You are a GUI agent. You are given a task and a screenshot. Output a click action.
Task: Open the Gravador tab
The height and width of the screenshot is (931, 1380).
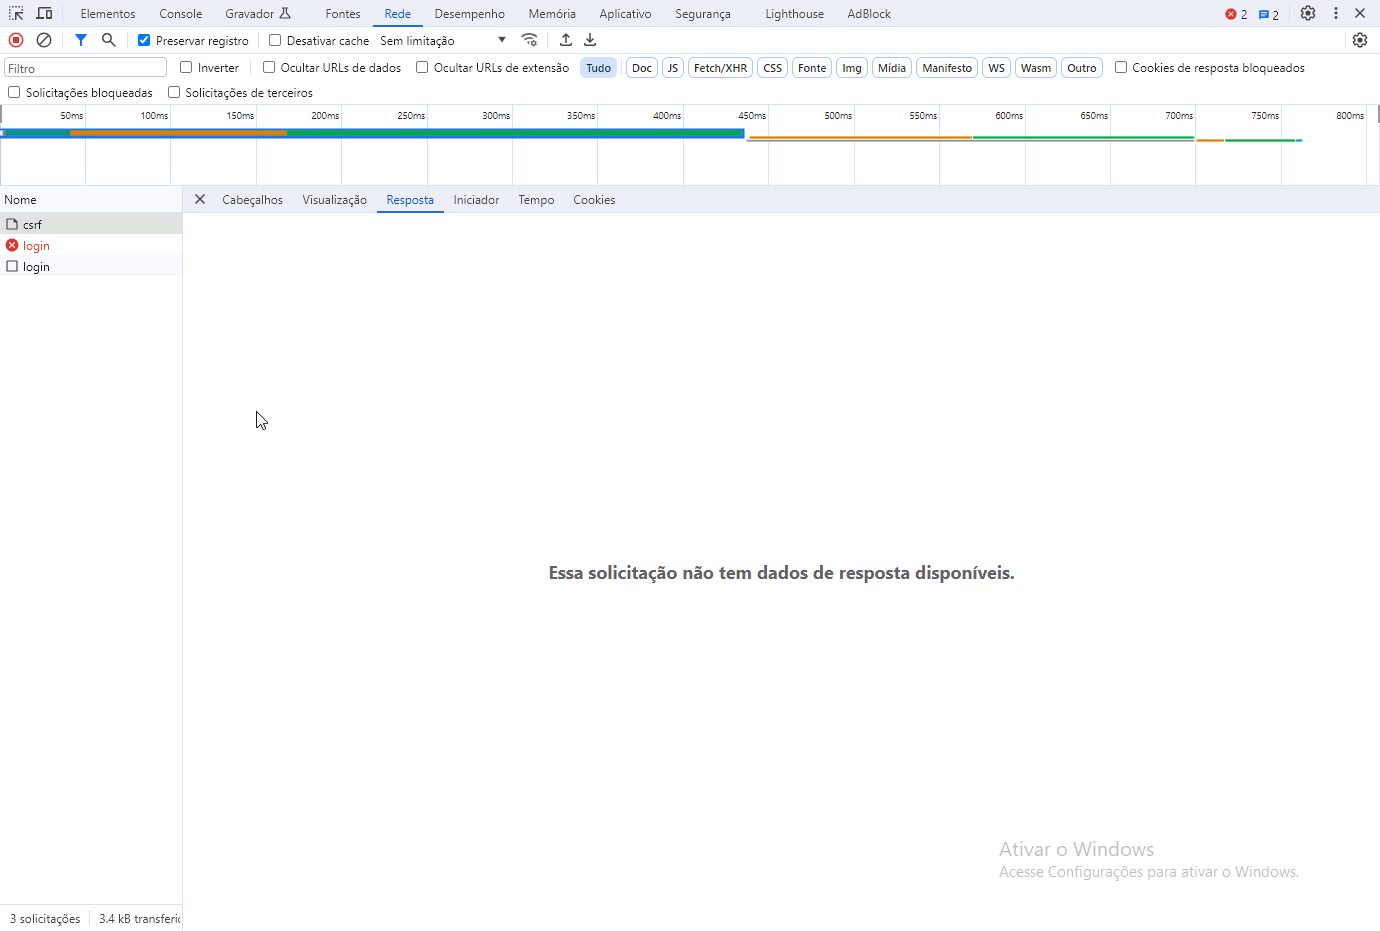click(x=258, y=14)
